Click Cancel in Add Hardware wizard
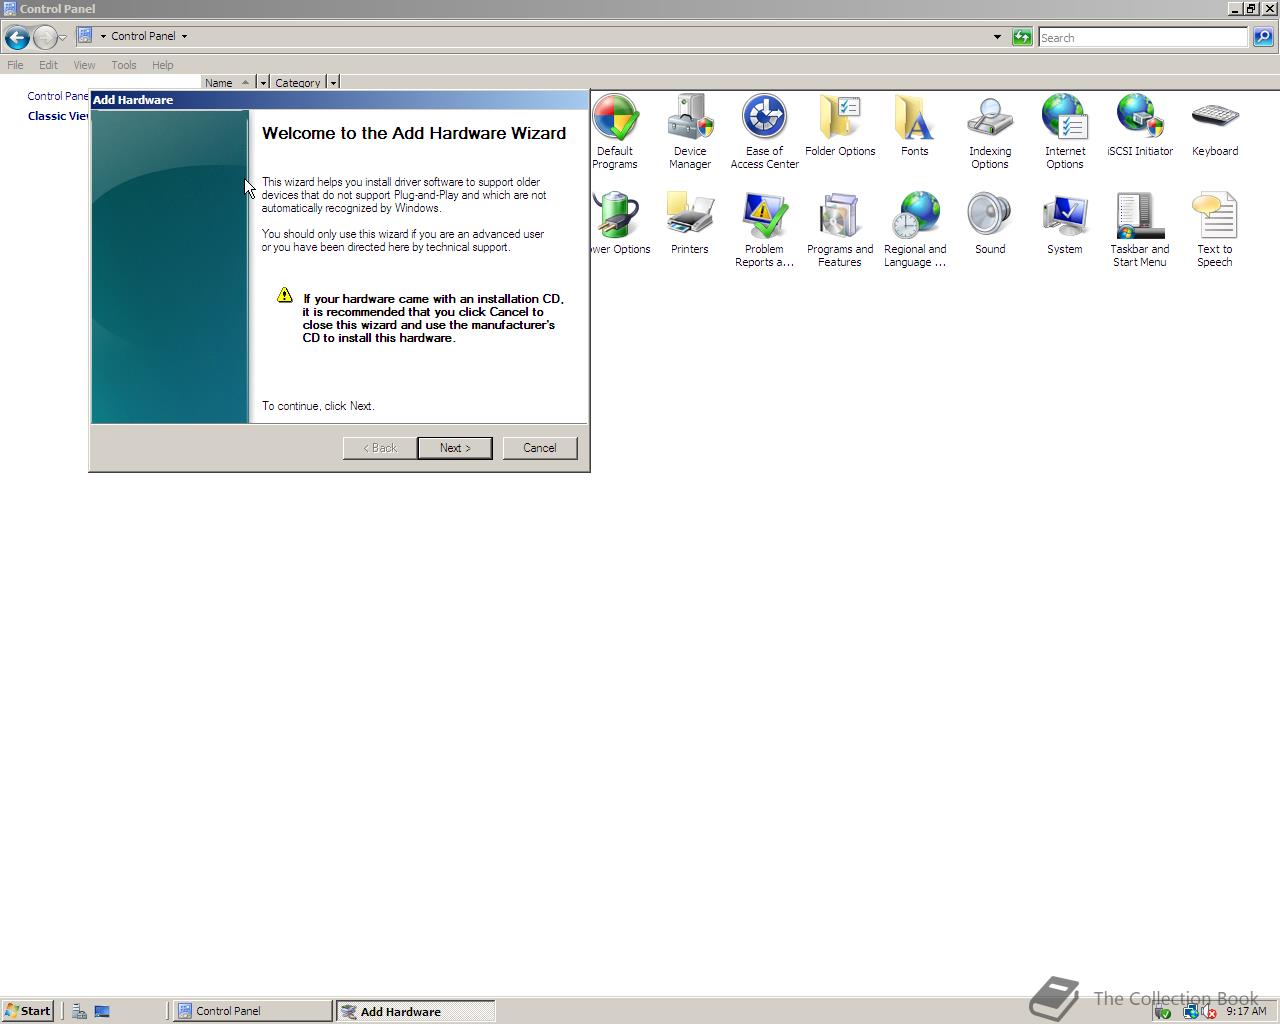Viewport: 1280px width, 1024px height. click(540, 448)
